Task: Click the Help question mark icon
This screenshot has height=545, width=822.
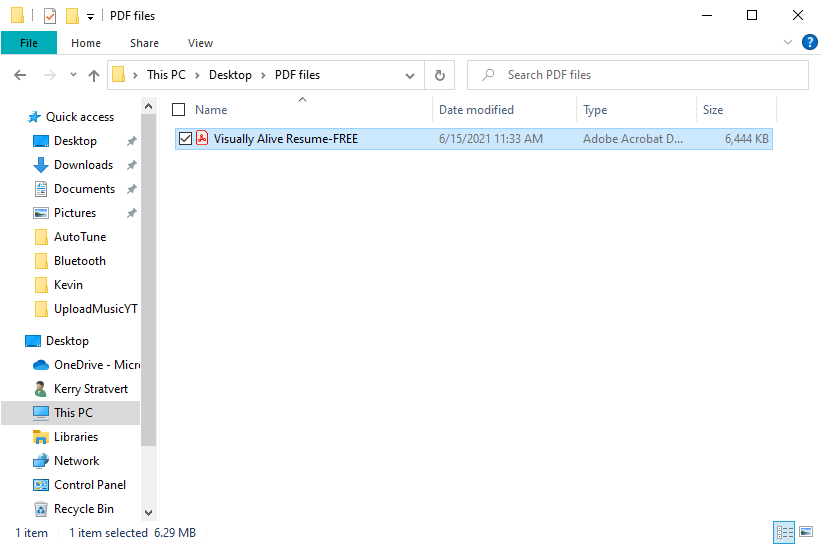Action: click(x=809, y=43)
